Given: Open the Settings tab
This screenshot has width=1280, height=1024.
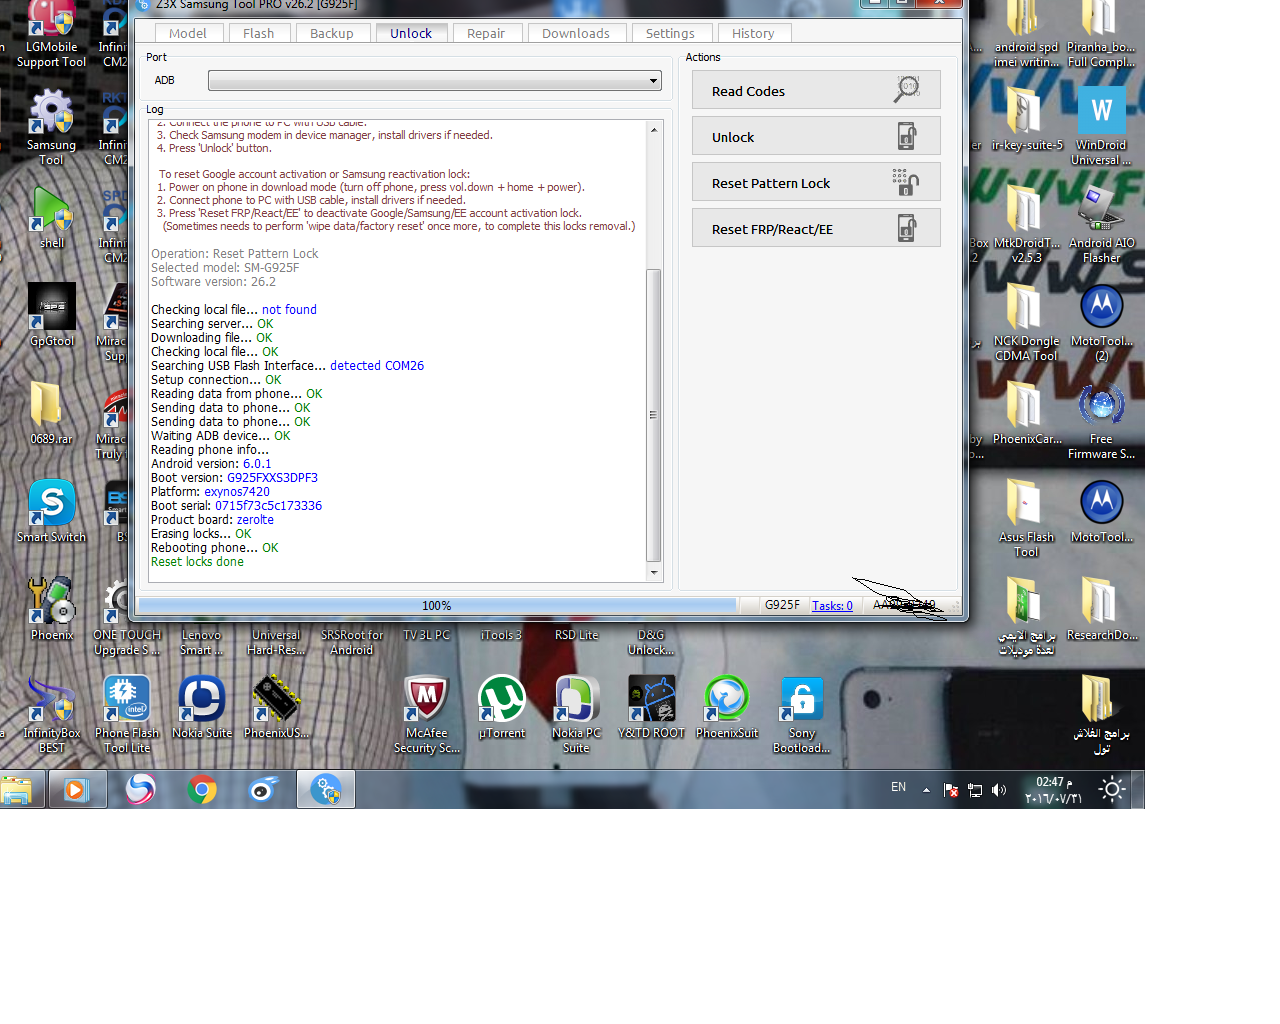Looking at the screenshot, I should coord(670,33).
